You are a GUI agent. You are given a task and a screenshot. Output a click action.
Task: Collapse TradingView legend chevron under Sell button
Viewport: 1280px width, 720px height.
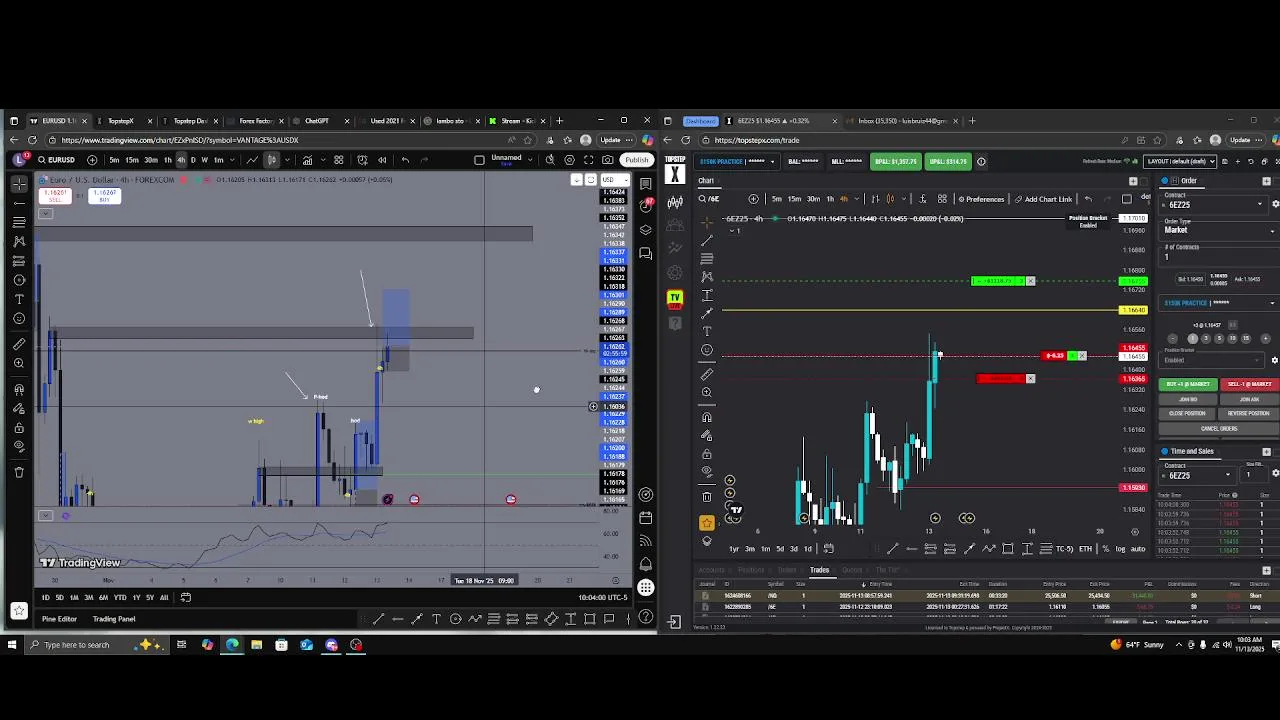tap(44, 213)
